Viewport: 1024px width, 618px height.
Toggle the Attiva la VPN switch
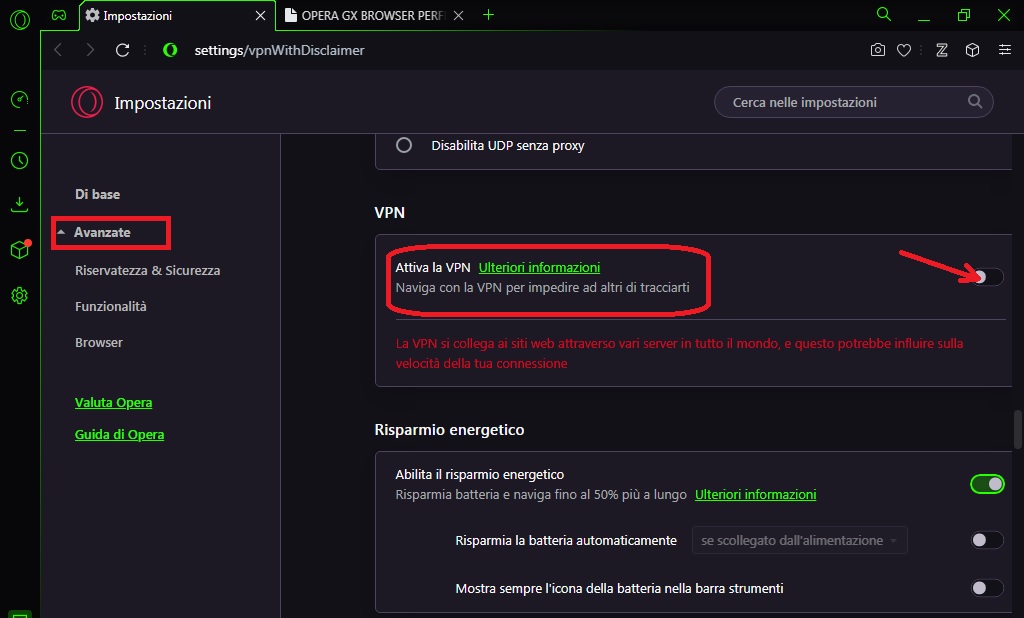(x=987, y=277)
